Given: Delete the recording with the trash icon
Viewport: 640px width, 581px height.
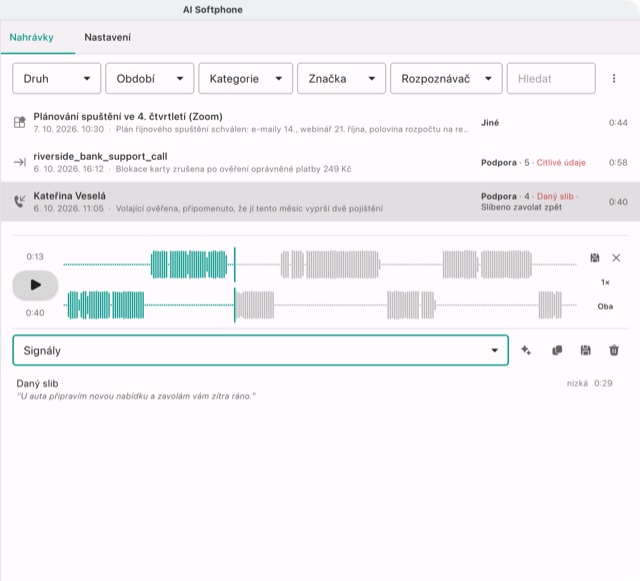Looking at the screenshot, I should coord(614,350).
